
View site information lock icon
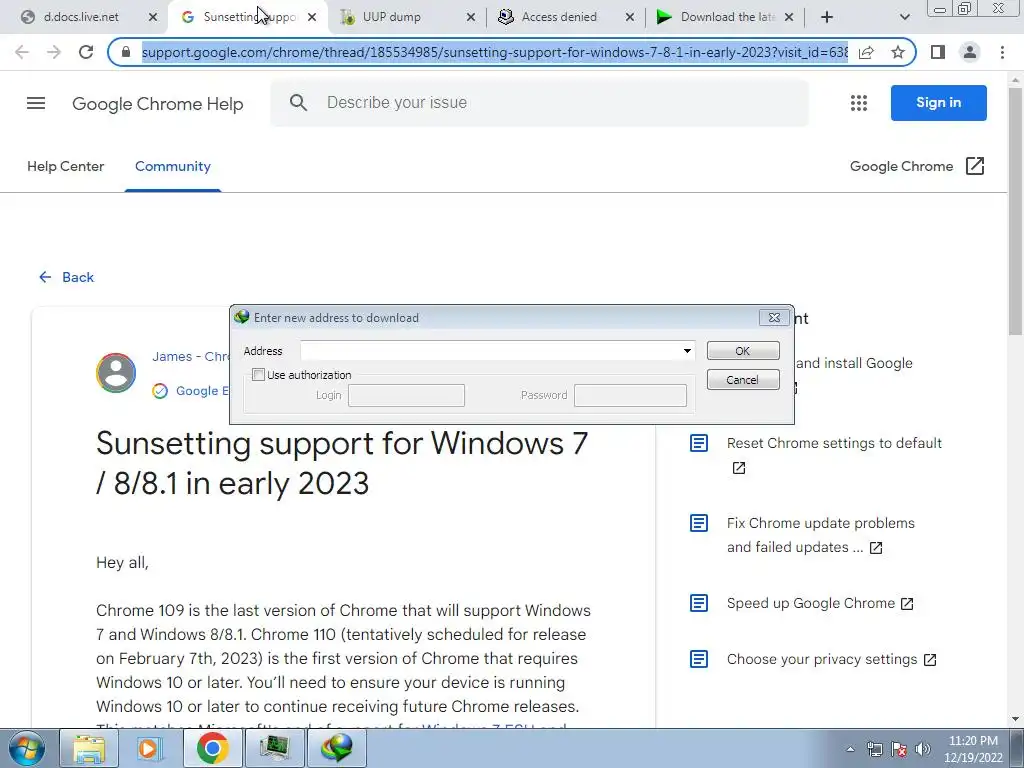point(126,52)
